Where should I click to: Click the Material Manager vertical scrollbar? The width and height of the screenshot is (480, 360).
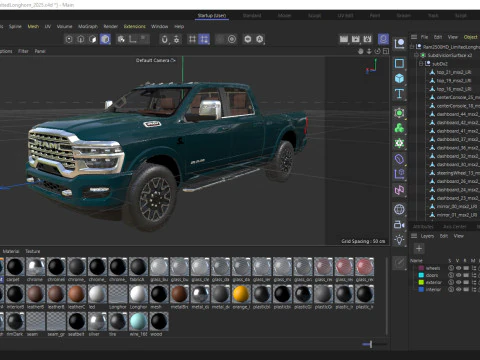pos(387,296)
